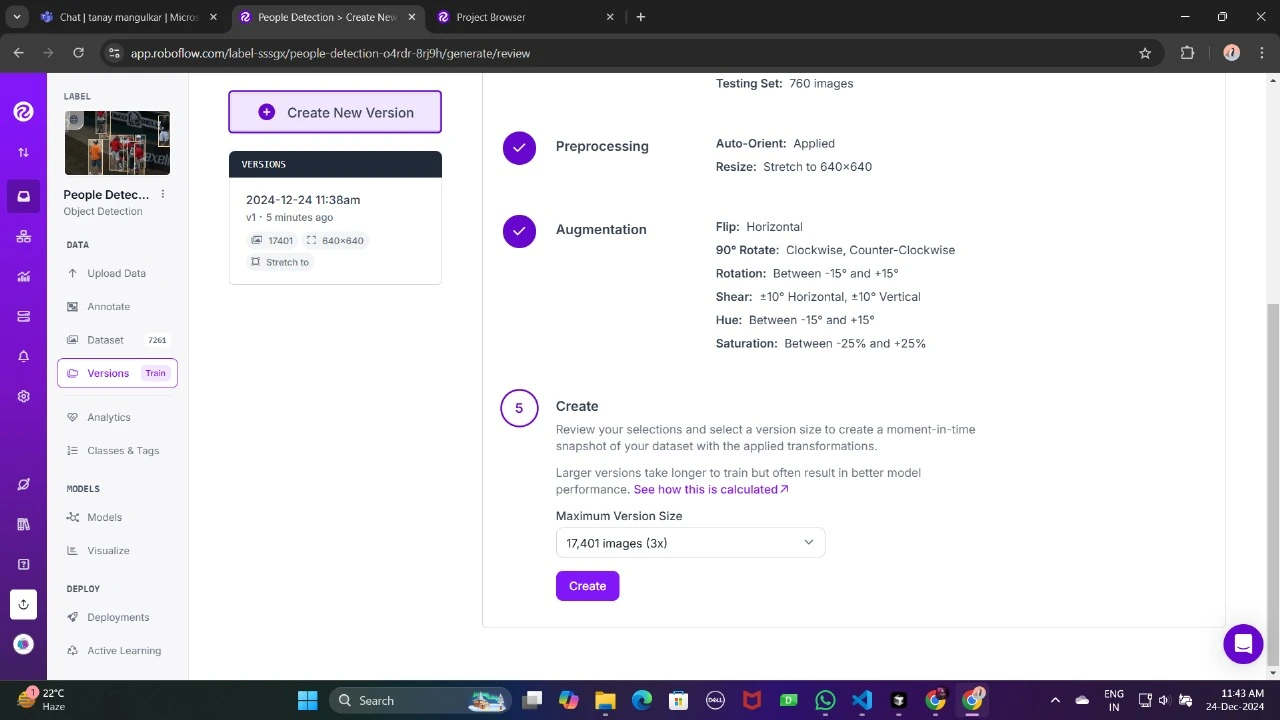Viewport: 1280px width, 720px height.
Task: Click the Roboflow logo in the purple rail
Action: [x=23, y=112]
